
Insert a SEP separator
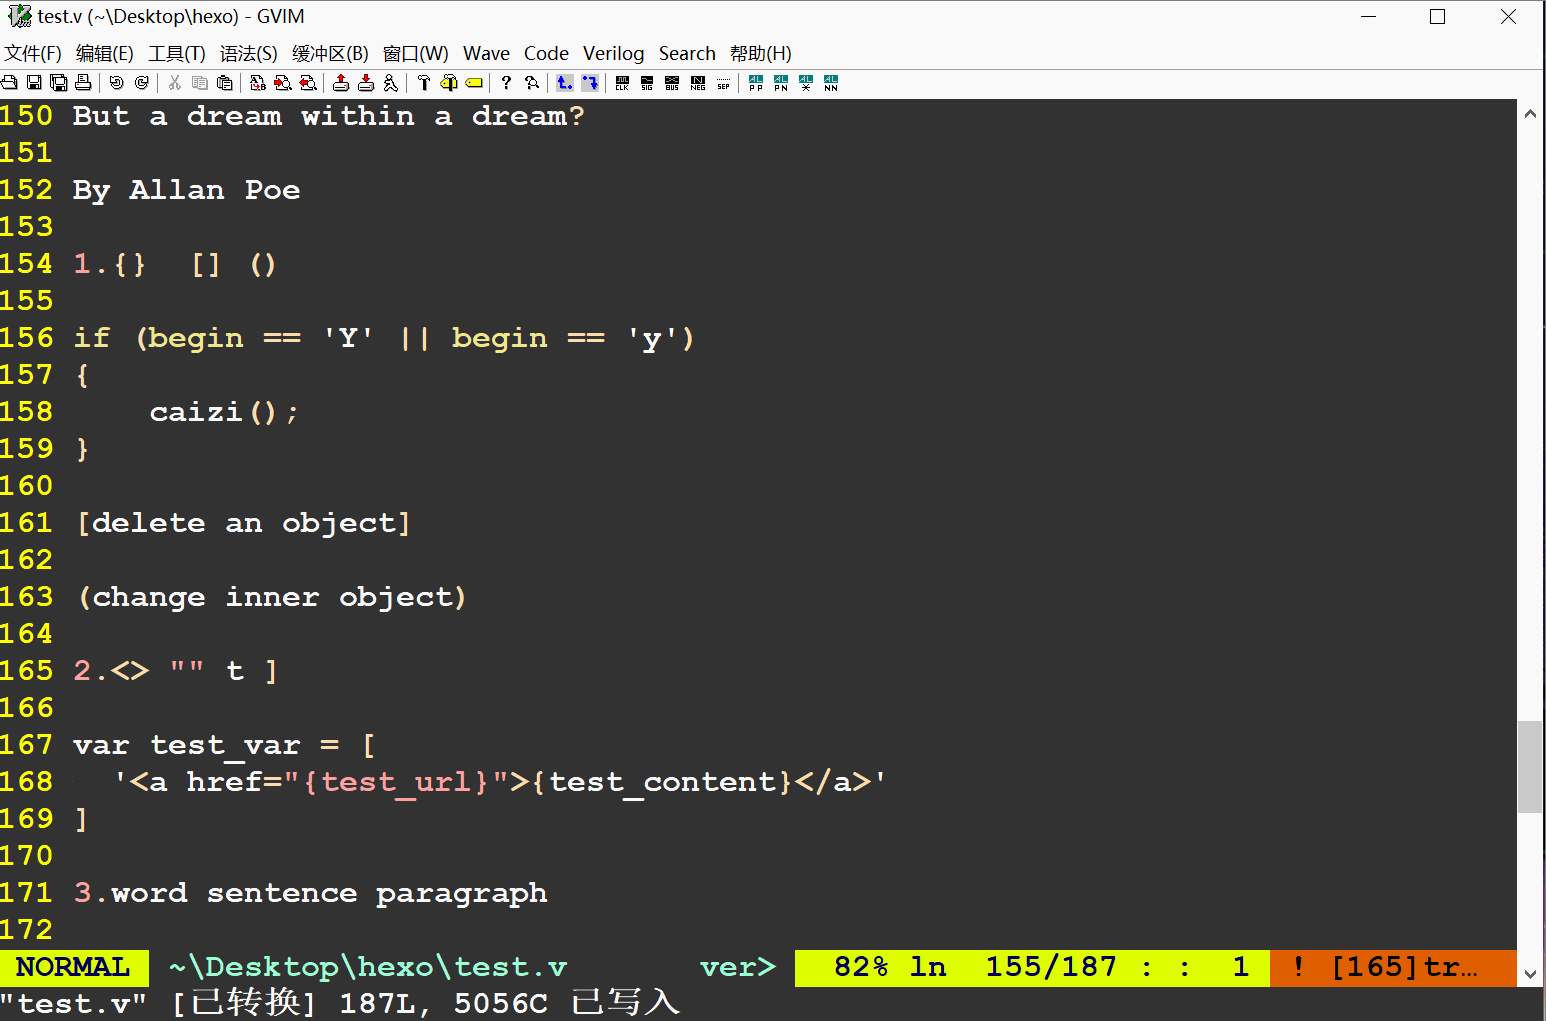[x=722, y=82]
